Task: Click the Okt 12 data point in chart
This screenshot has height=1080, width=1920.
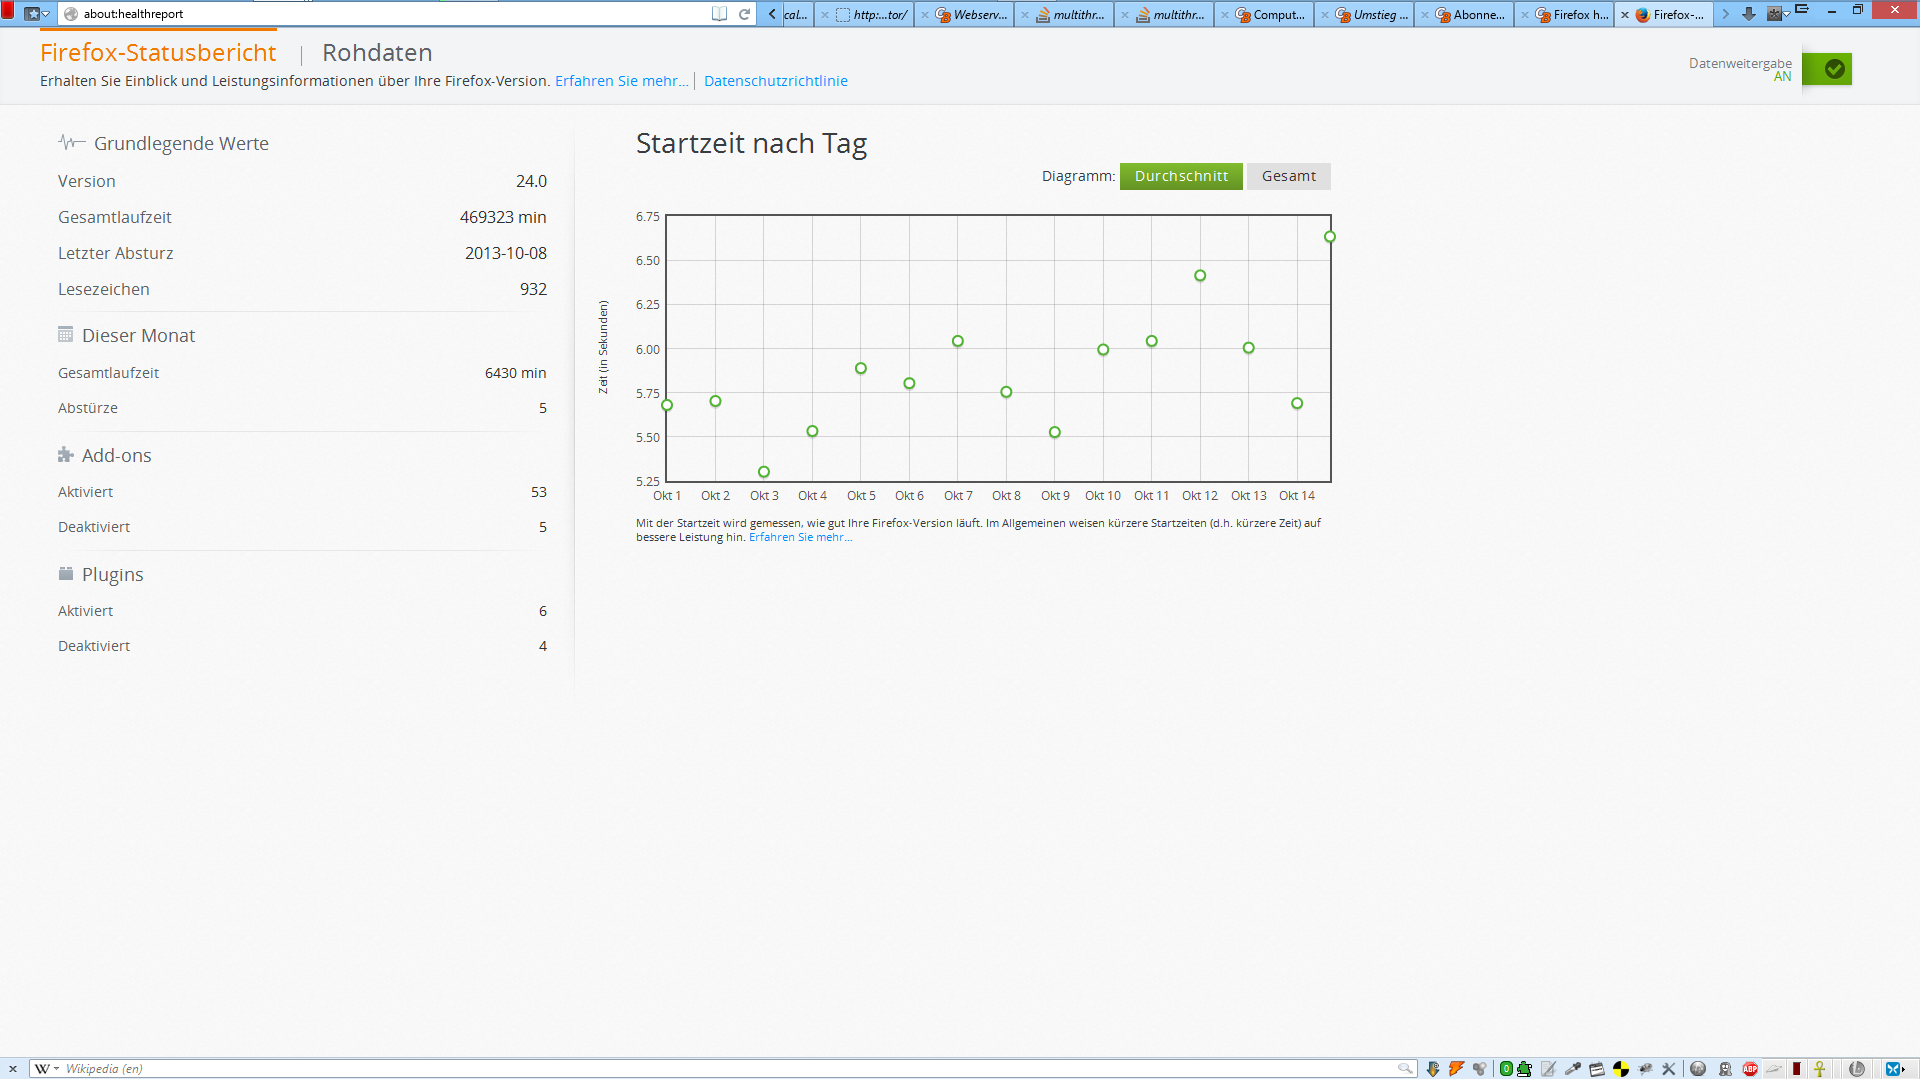Action: point(1200,276)
